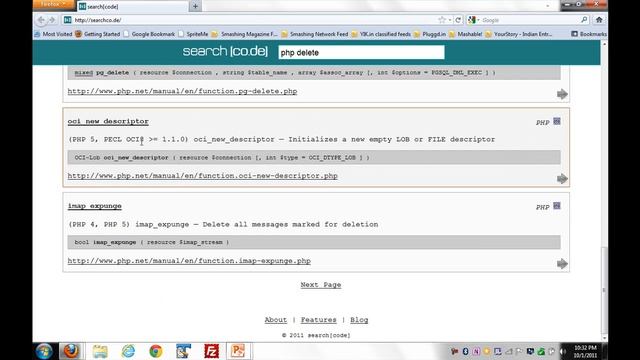Open Firefox from the taskbar
This screenshot has height=360, width=640.
point(71,351)
